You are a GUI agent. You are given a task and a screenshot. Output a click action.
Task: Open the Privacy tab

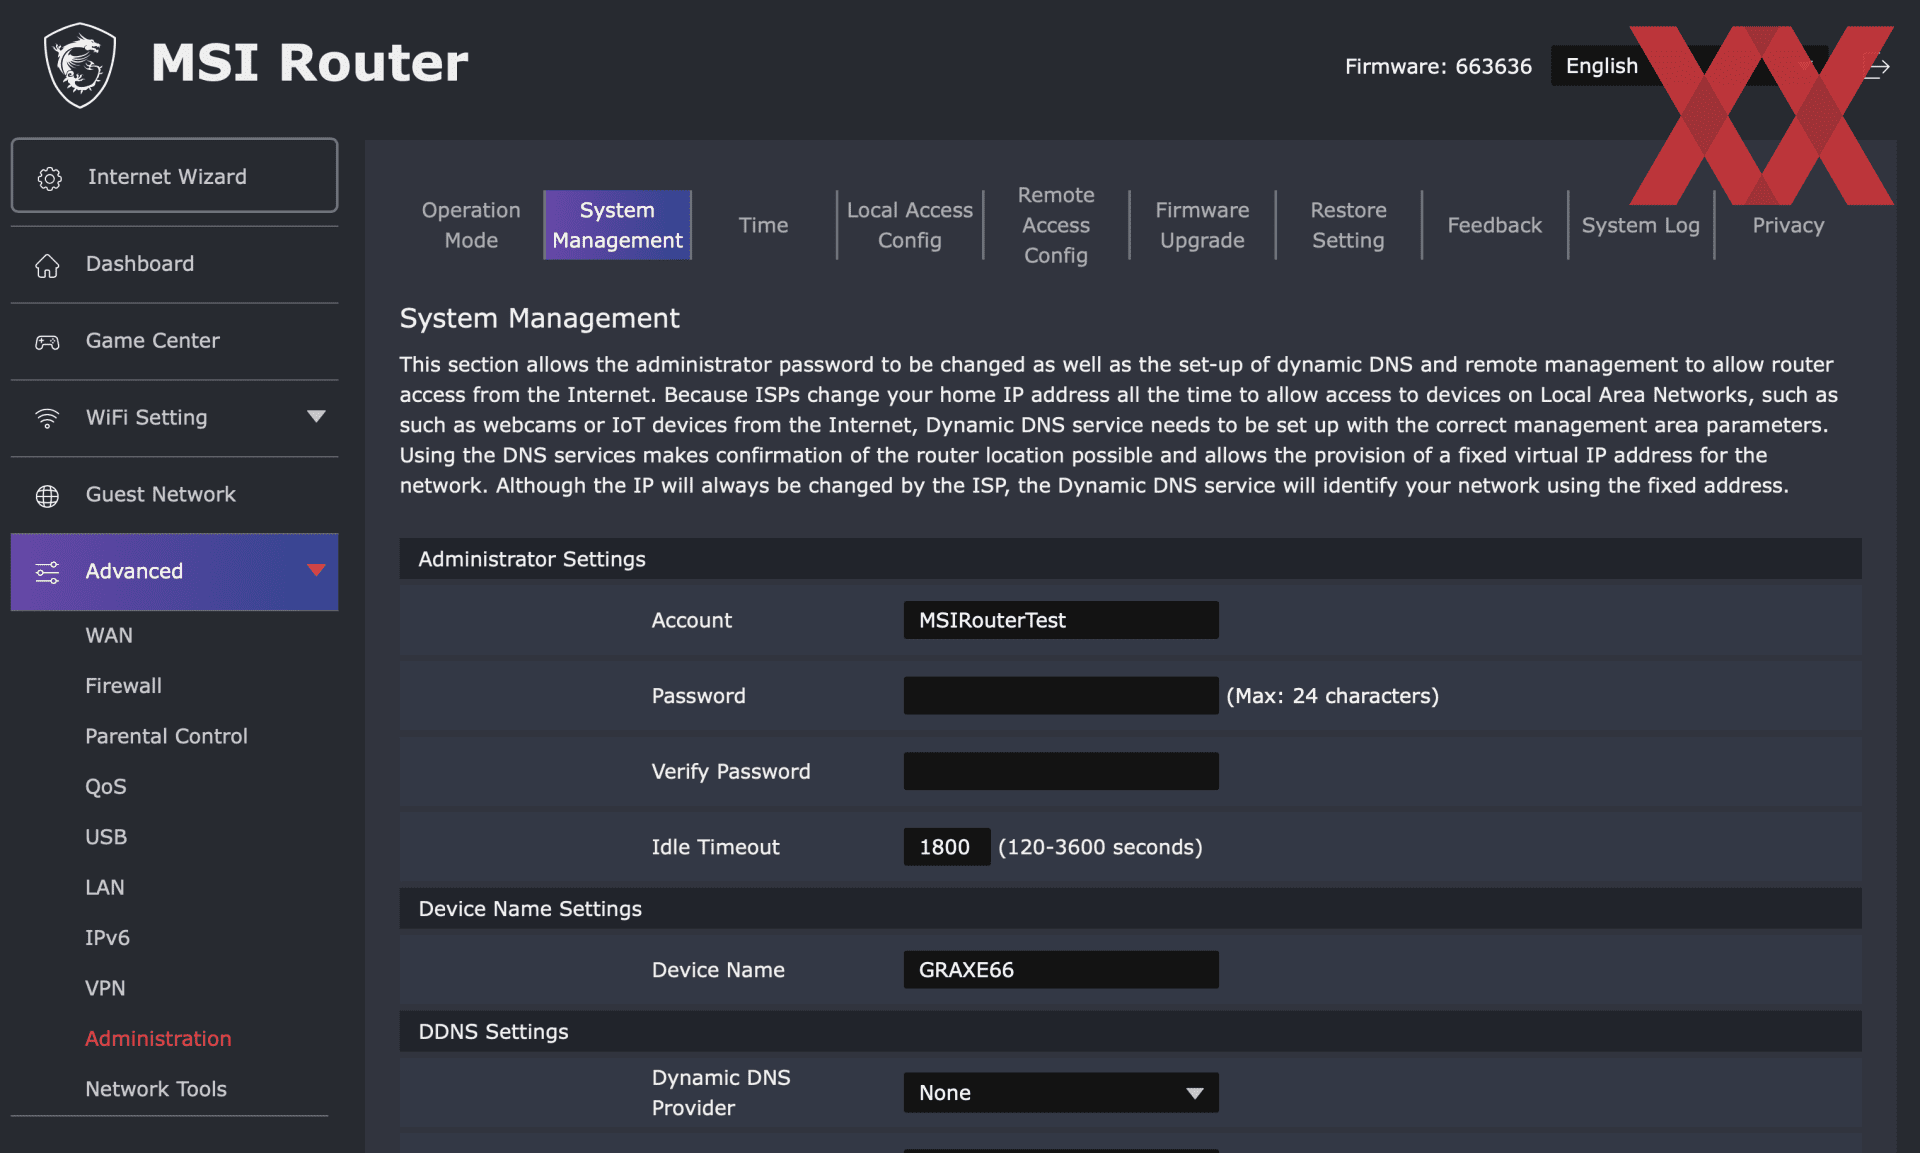tap(1788, 225)
